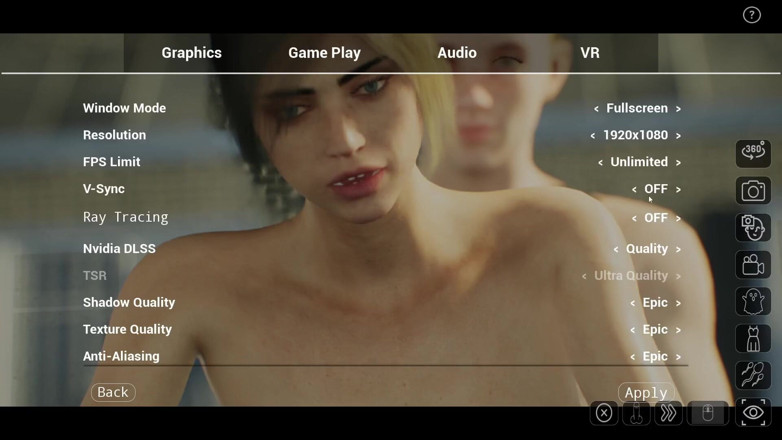Open the Audio tab
Viewport: 782px width, 440px height.
point(457,53)
